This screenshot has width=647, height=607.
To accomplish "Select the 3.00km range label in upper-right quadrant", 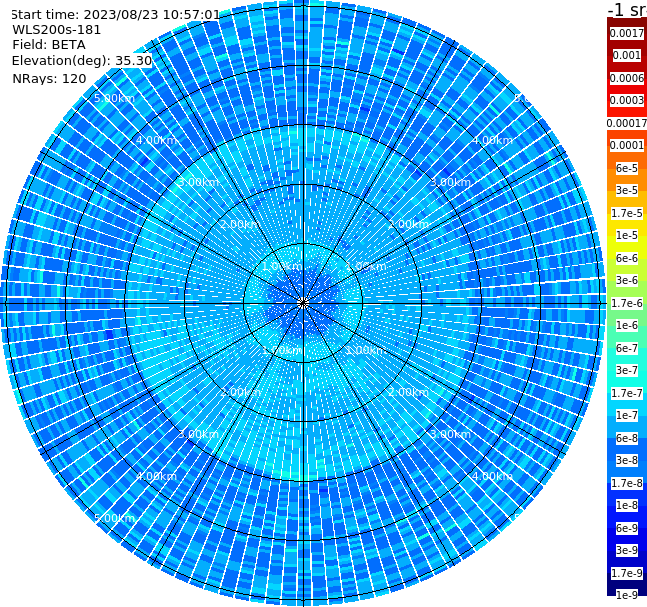I will coord(451,182).
